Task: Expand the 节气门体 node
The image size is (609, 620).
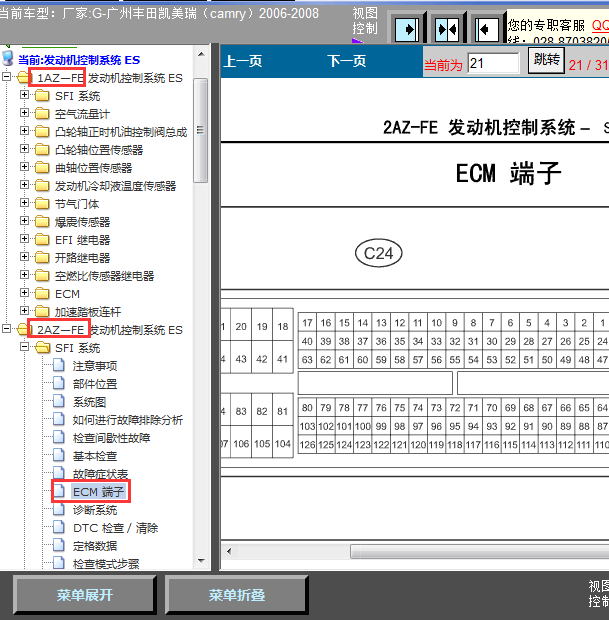Action: (25, 202)
